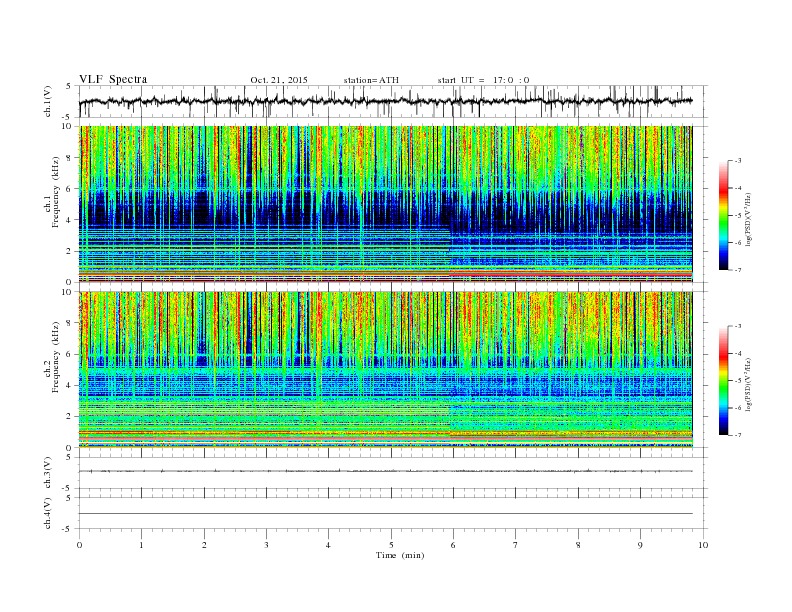
Task: Click the time axis tick label "3"
Action: point(266,545)
